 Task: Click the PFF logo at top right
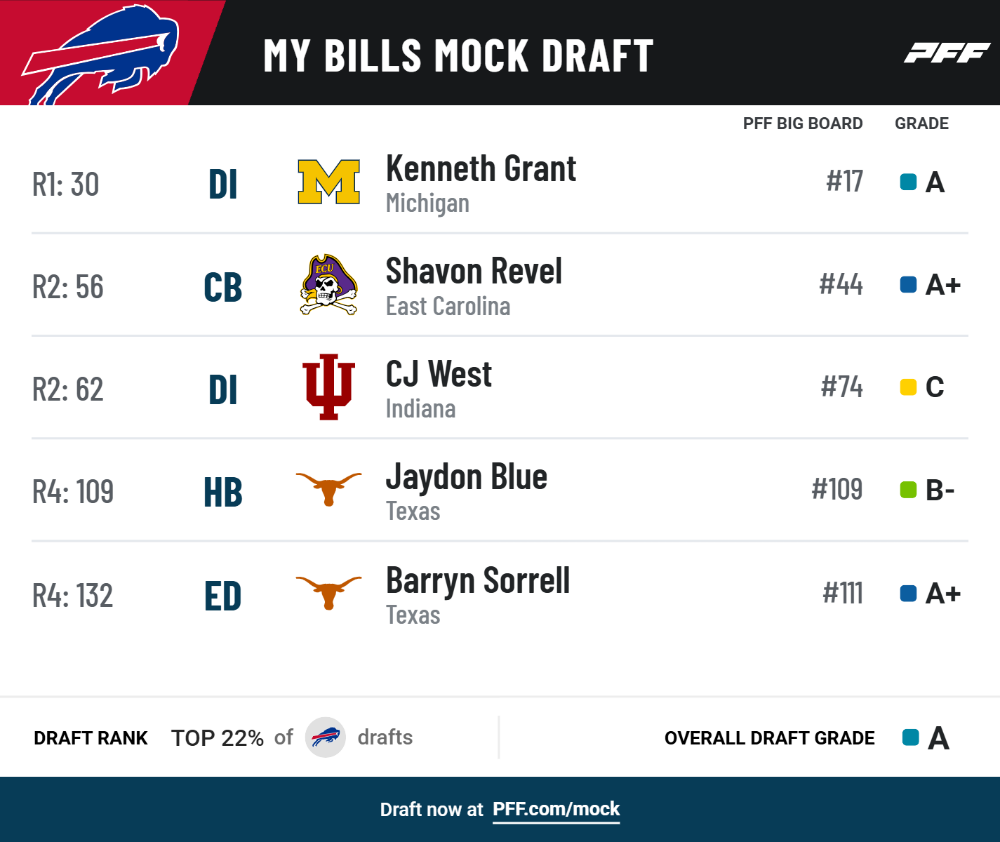coord(947,53)
